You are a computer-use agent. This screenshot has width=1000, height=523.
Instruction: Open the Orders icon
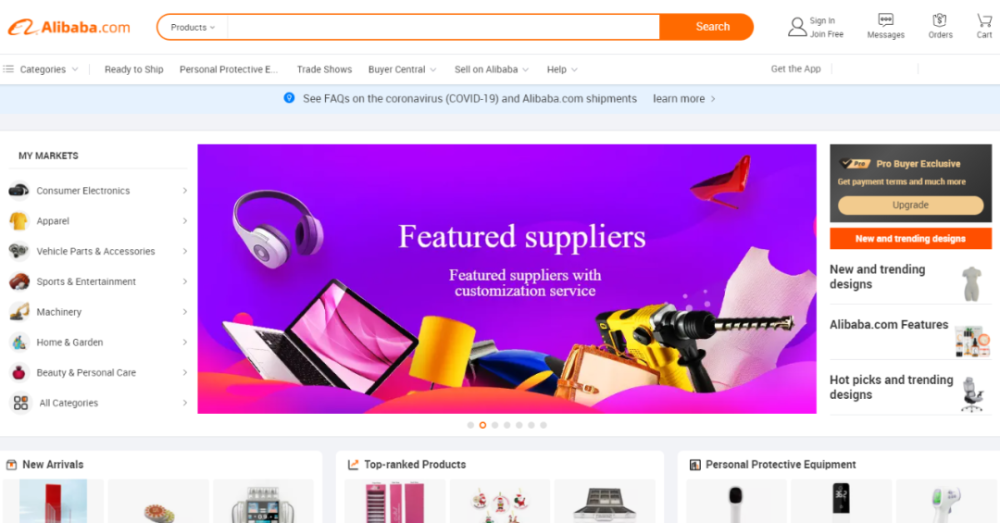click(939, 20)
